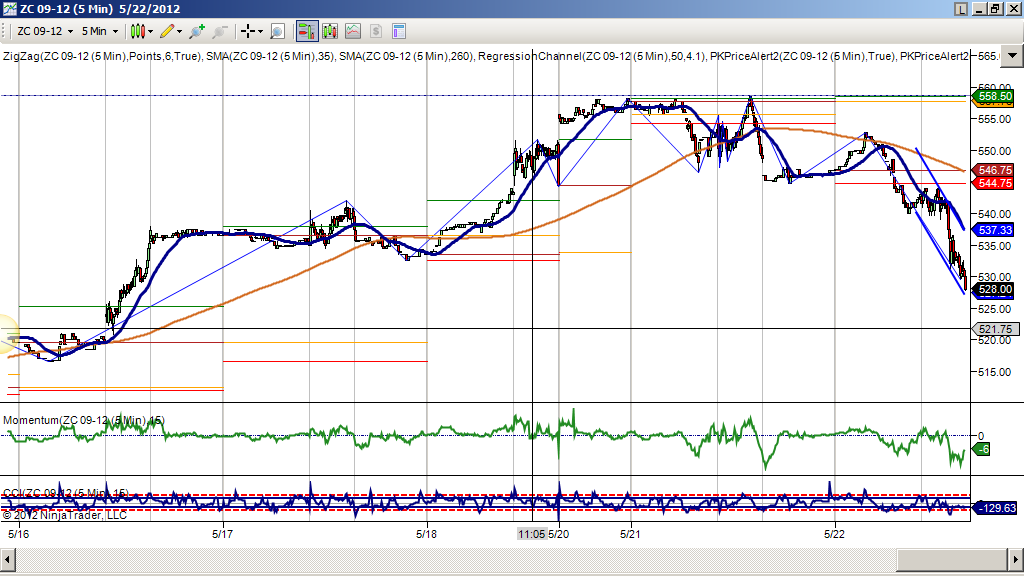Click the 5/21 date axis label
This screenshot has width=1024, height=576.
(630, 534)
